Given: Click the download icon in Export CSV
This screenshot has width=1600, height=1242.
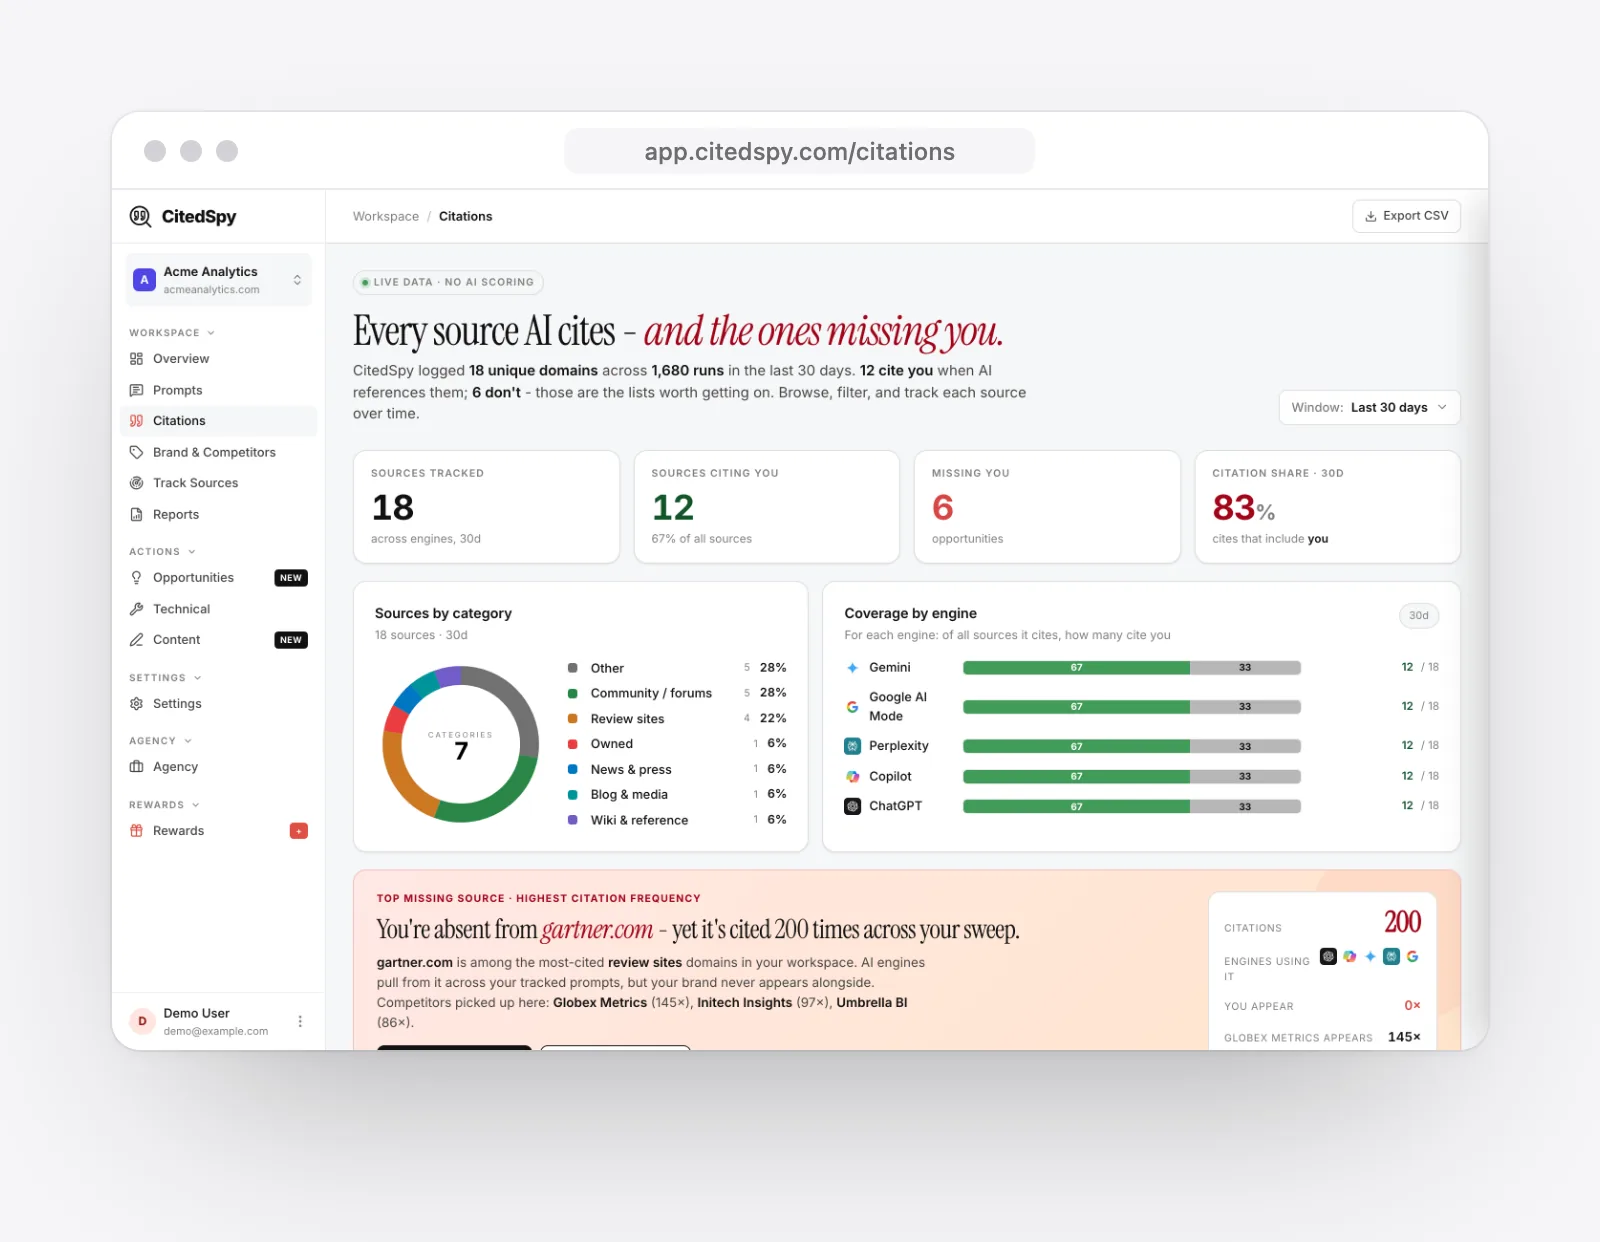Looking at the screenshot, I should [x=1371, y=216].
